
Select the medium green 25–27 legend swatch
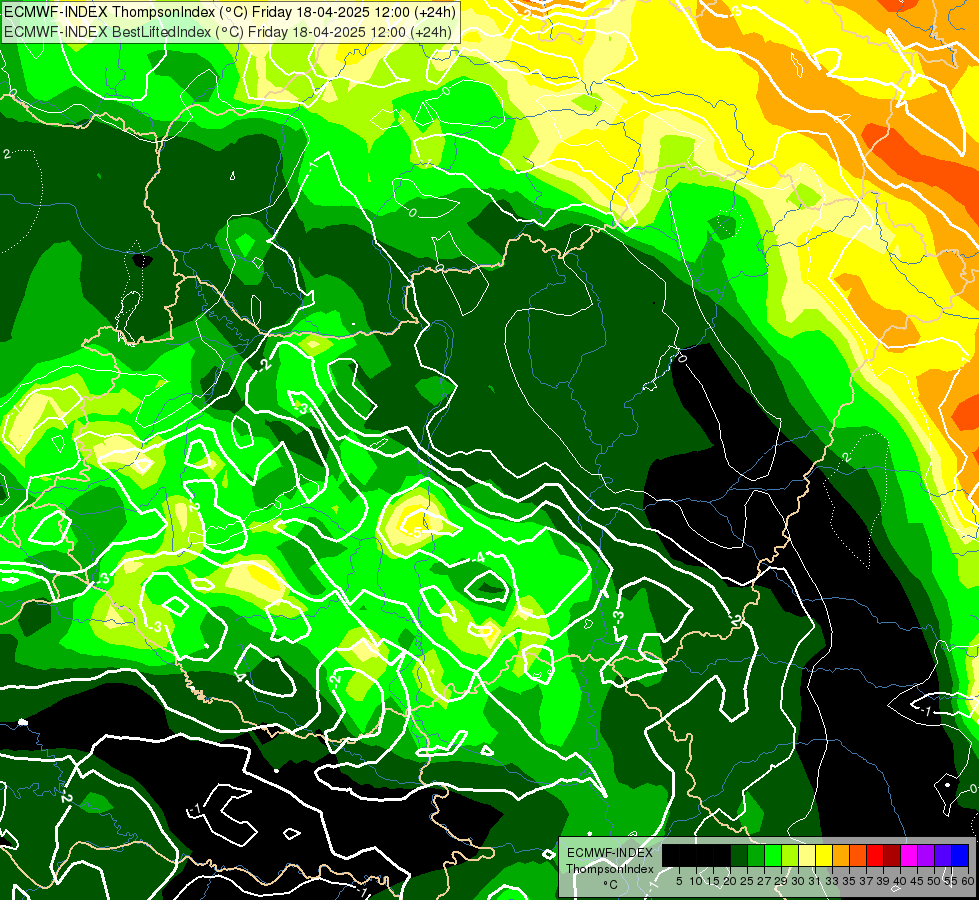click(x=756, y=855)
